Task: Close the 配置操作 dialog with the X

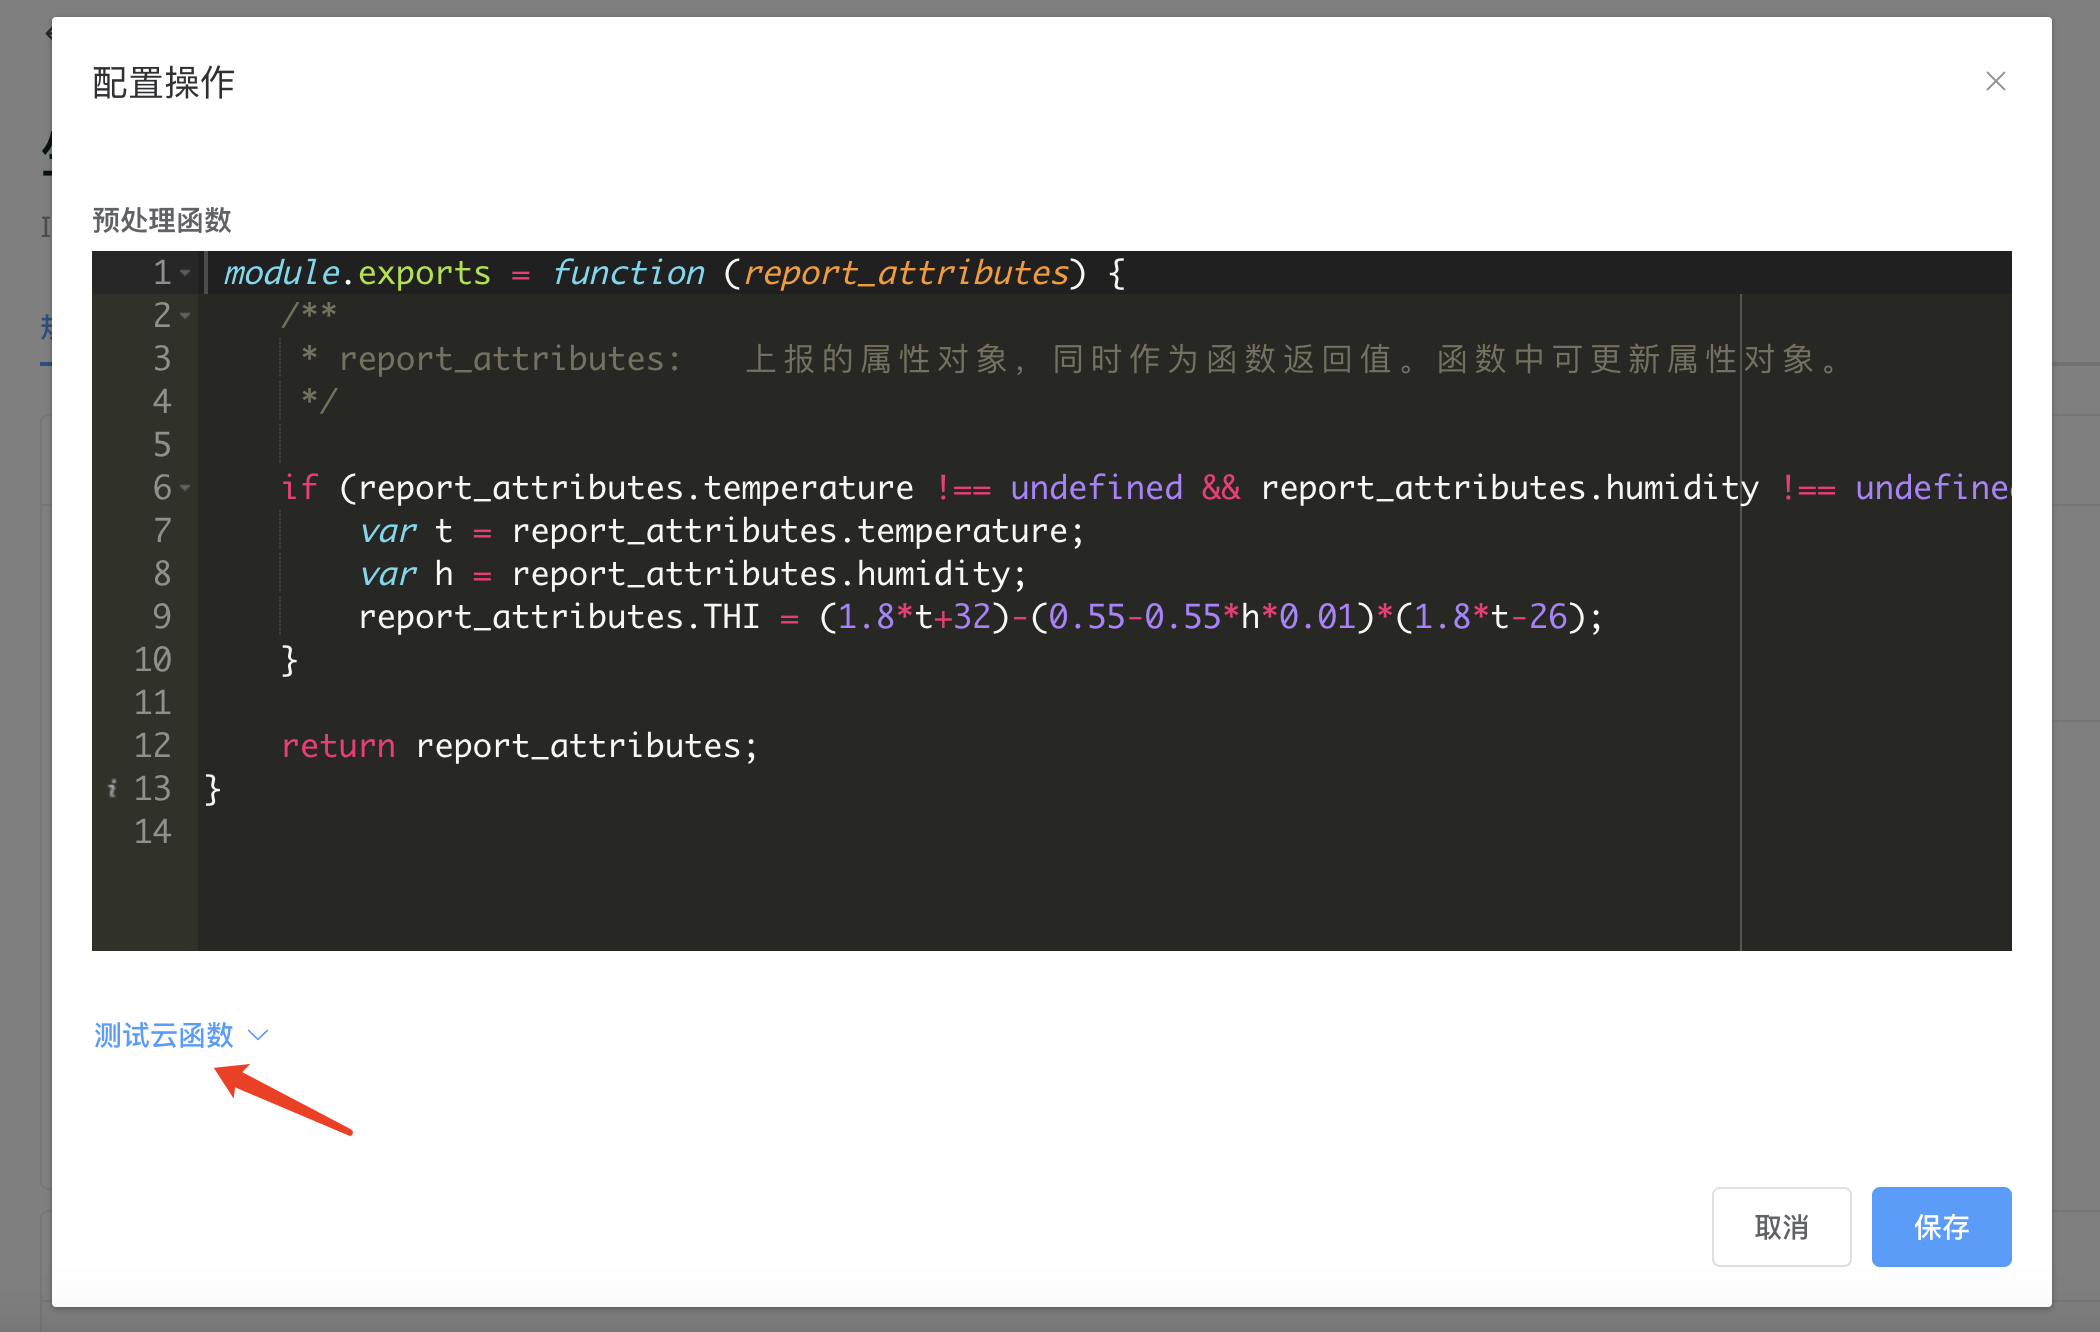Action: (x=1995, y=81)
